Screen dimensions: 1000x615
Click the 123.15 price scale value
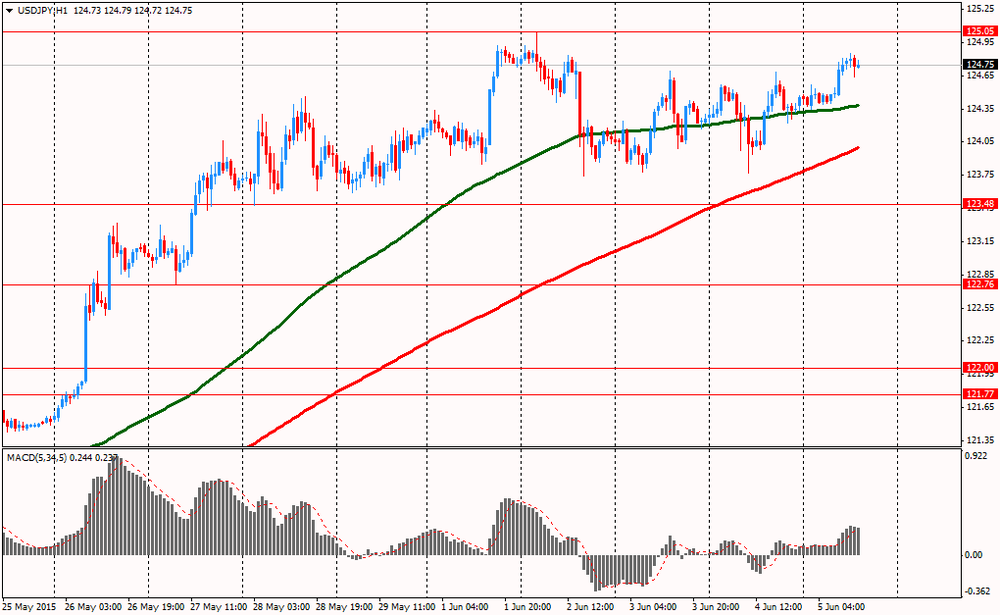tap(982, 241)
